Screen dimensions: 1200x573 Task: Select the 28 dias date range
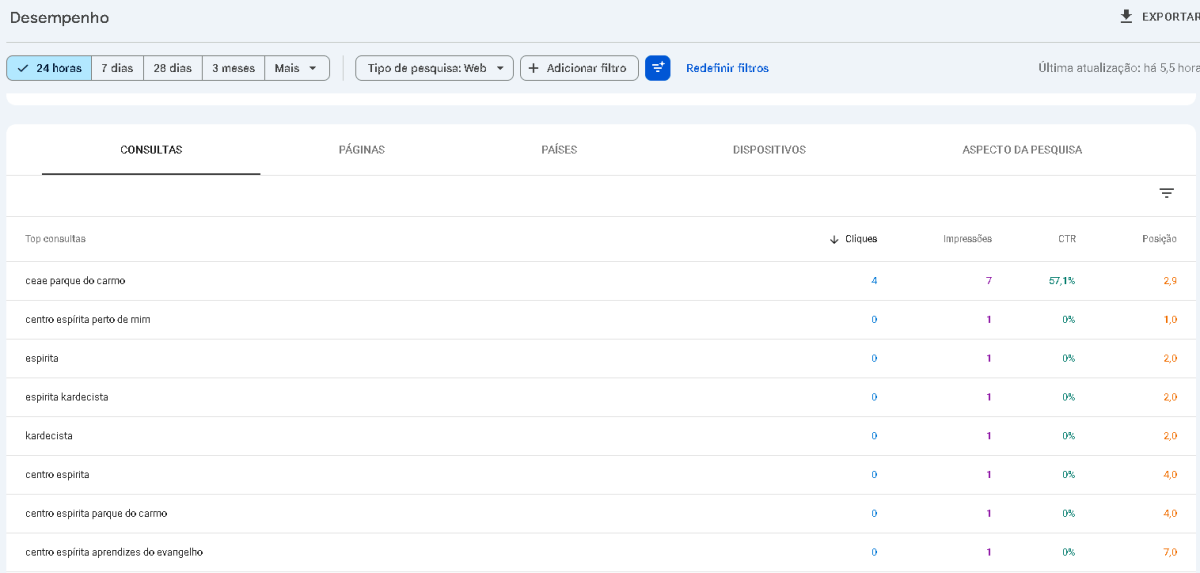point(172,68)
